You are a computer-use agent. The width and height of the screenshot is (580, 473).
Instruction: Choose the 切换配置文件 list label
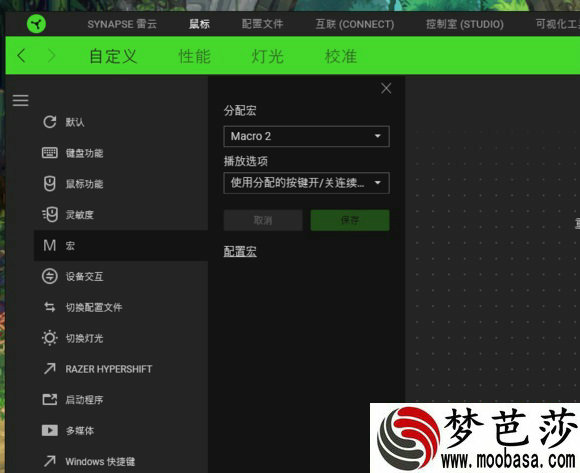point(94,307)
